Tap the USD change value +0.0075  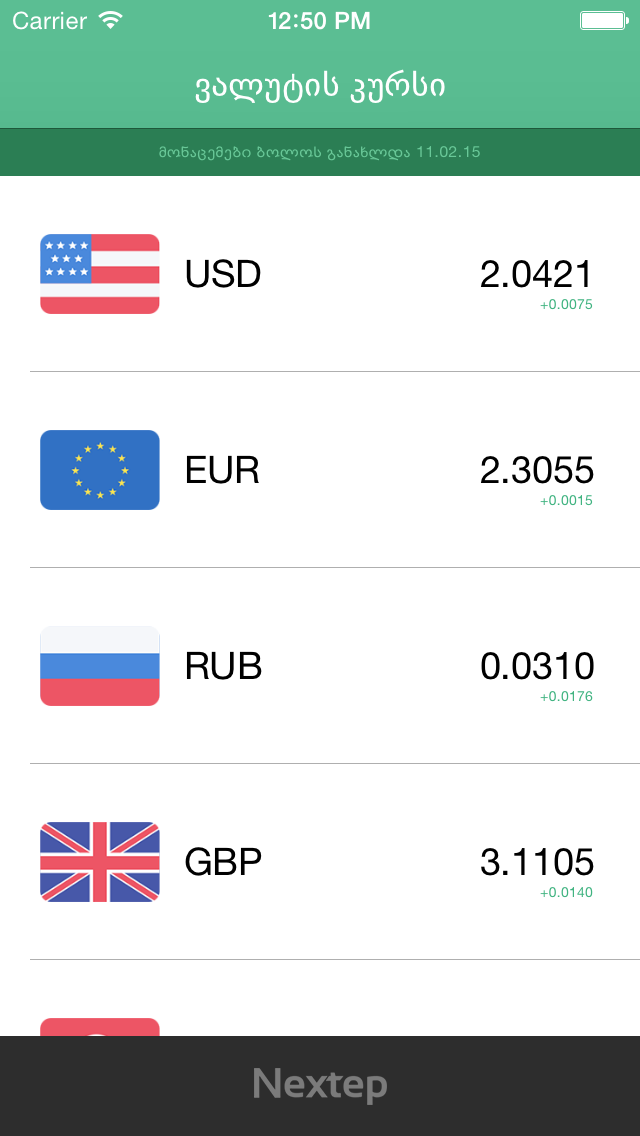(x=566, y=304)
